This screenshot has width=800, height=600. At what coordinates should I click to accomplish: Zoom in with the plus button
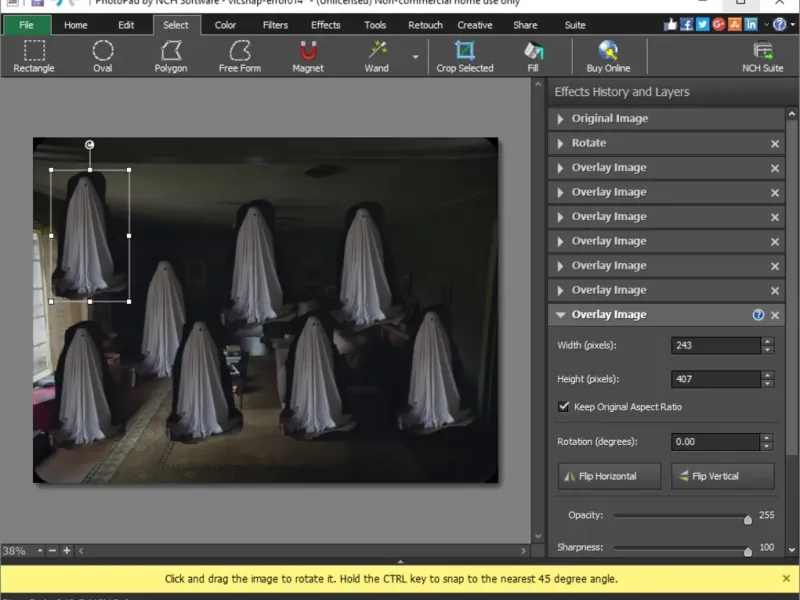[66, 551]
